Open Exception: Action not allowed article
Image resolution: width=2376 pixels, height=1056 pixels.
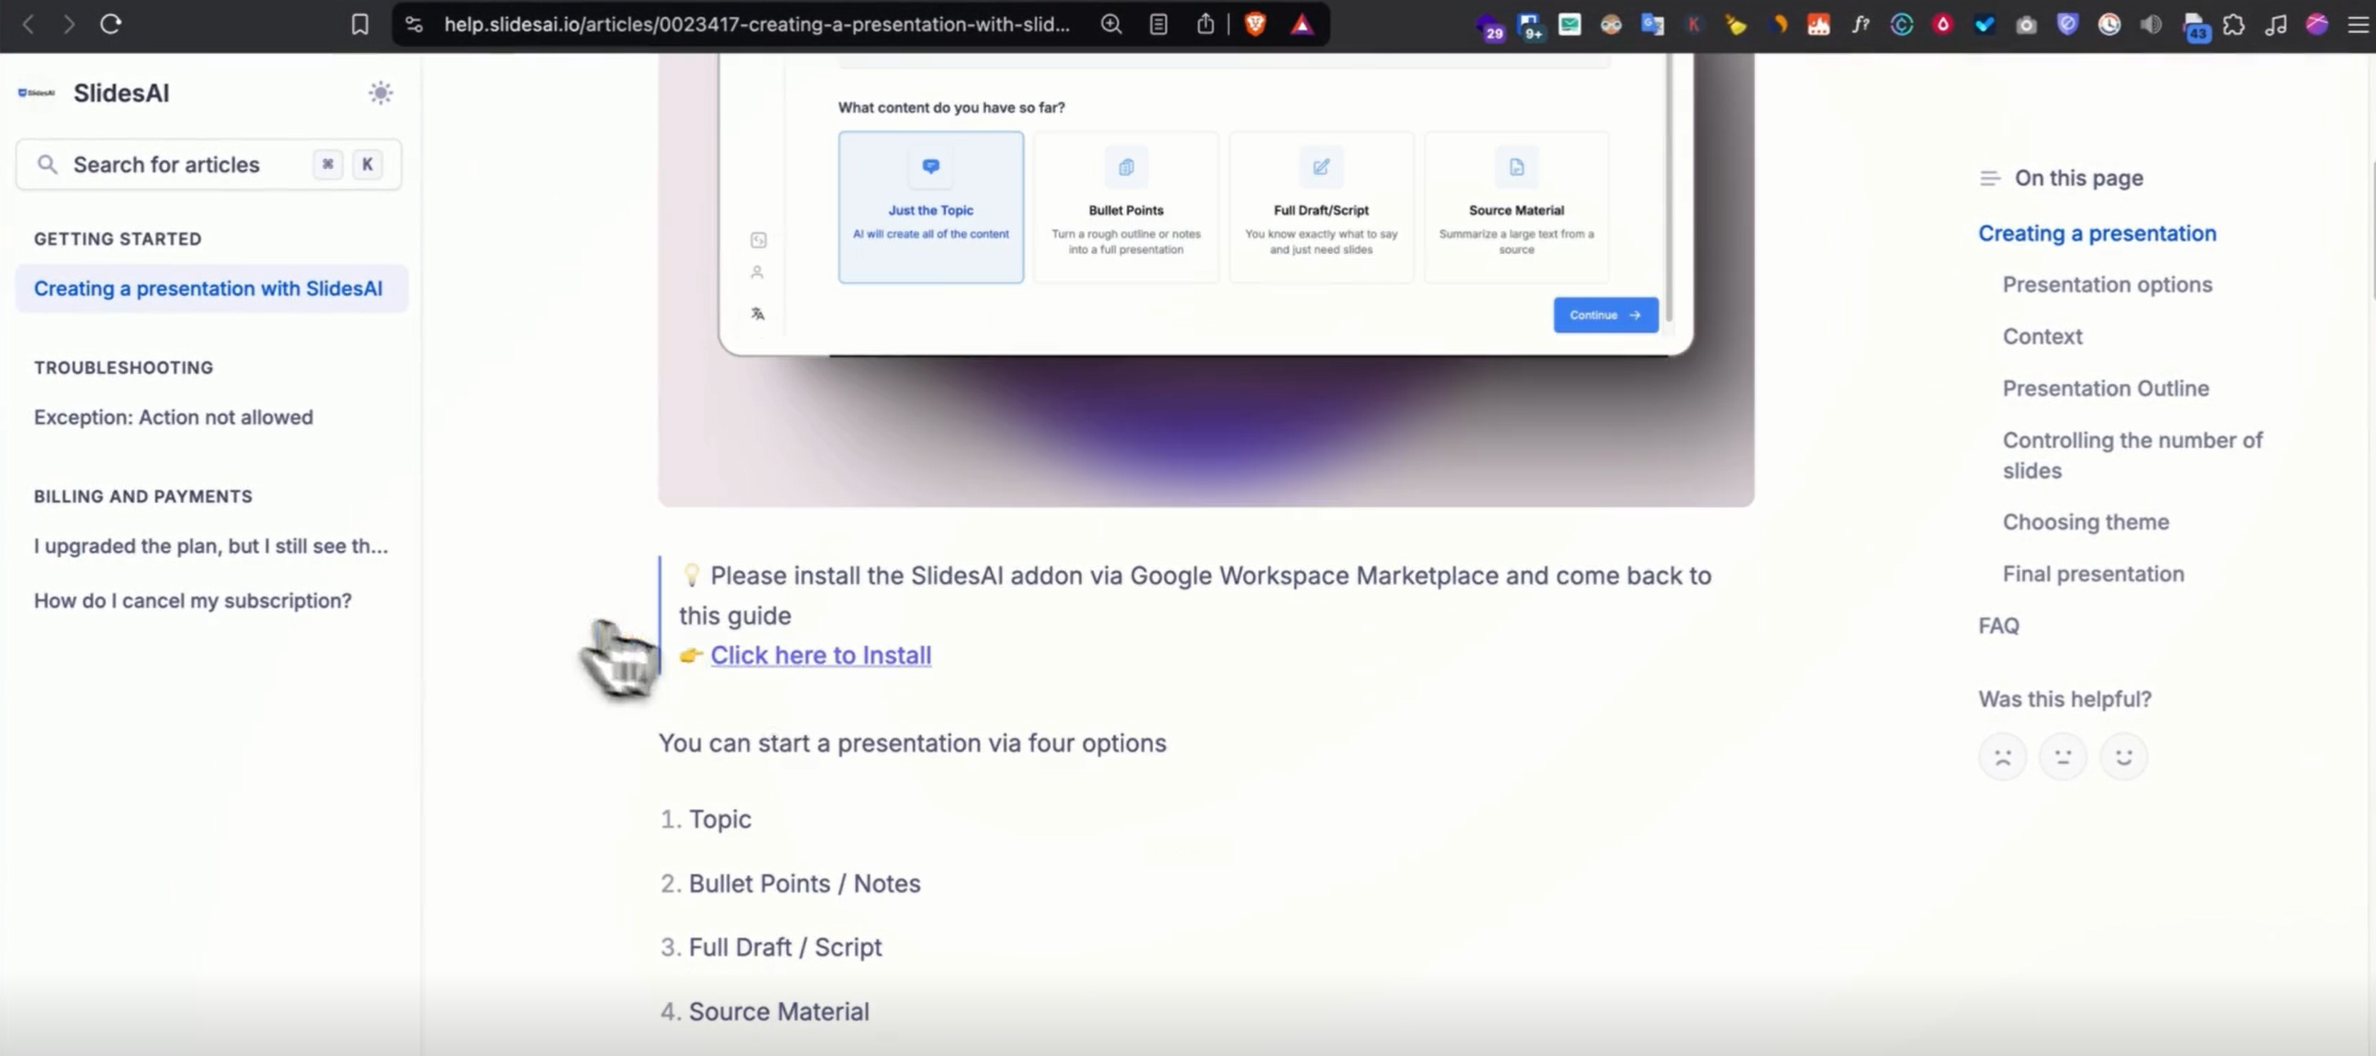pyautogui.click(x=173, y=417)
